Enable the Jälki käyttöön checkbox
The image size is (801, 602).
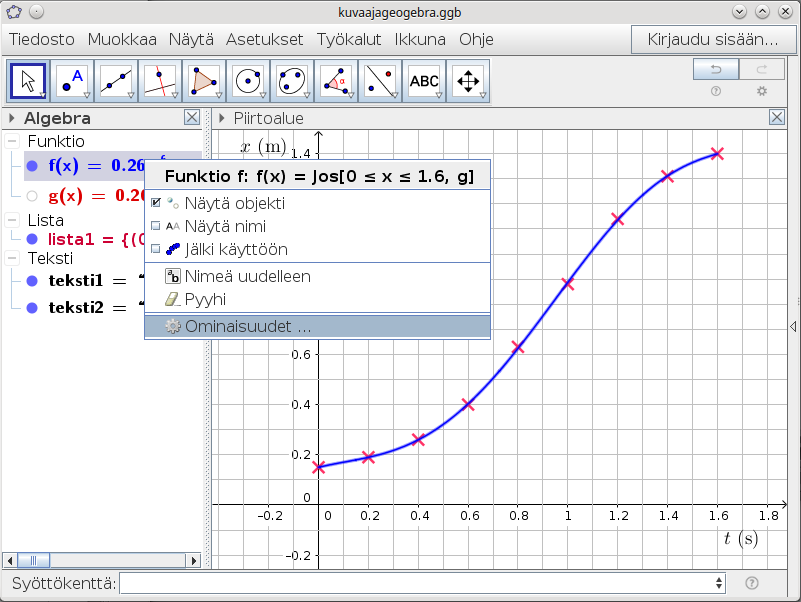[156, 249]
